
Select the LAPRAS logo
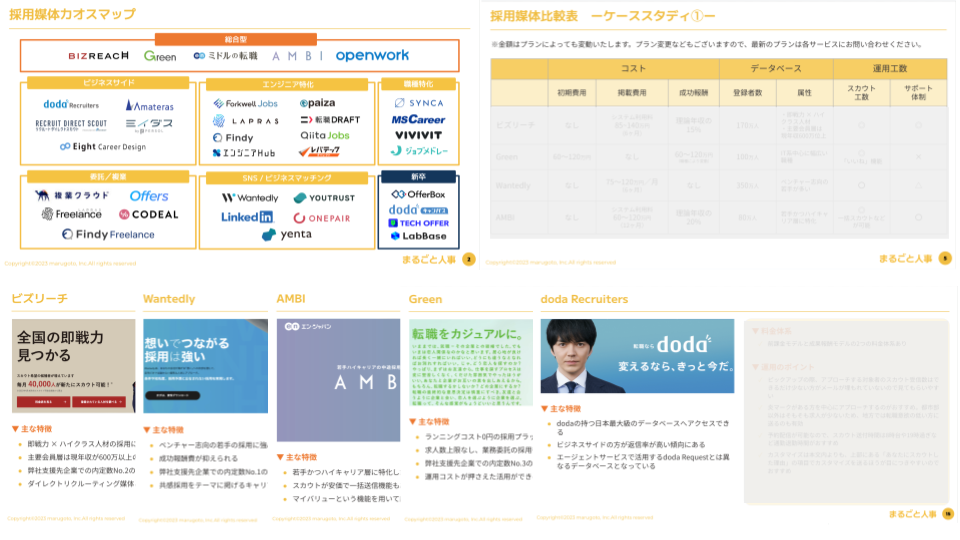(x=246, y=121)
